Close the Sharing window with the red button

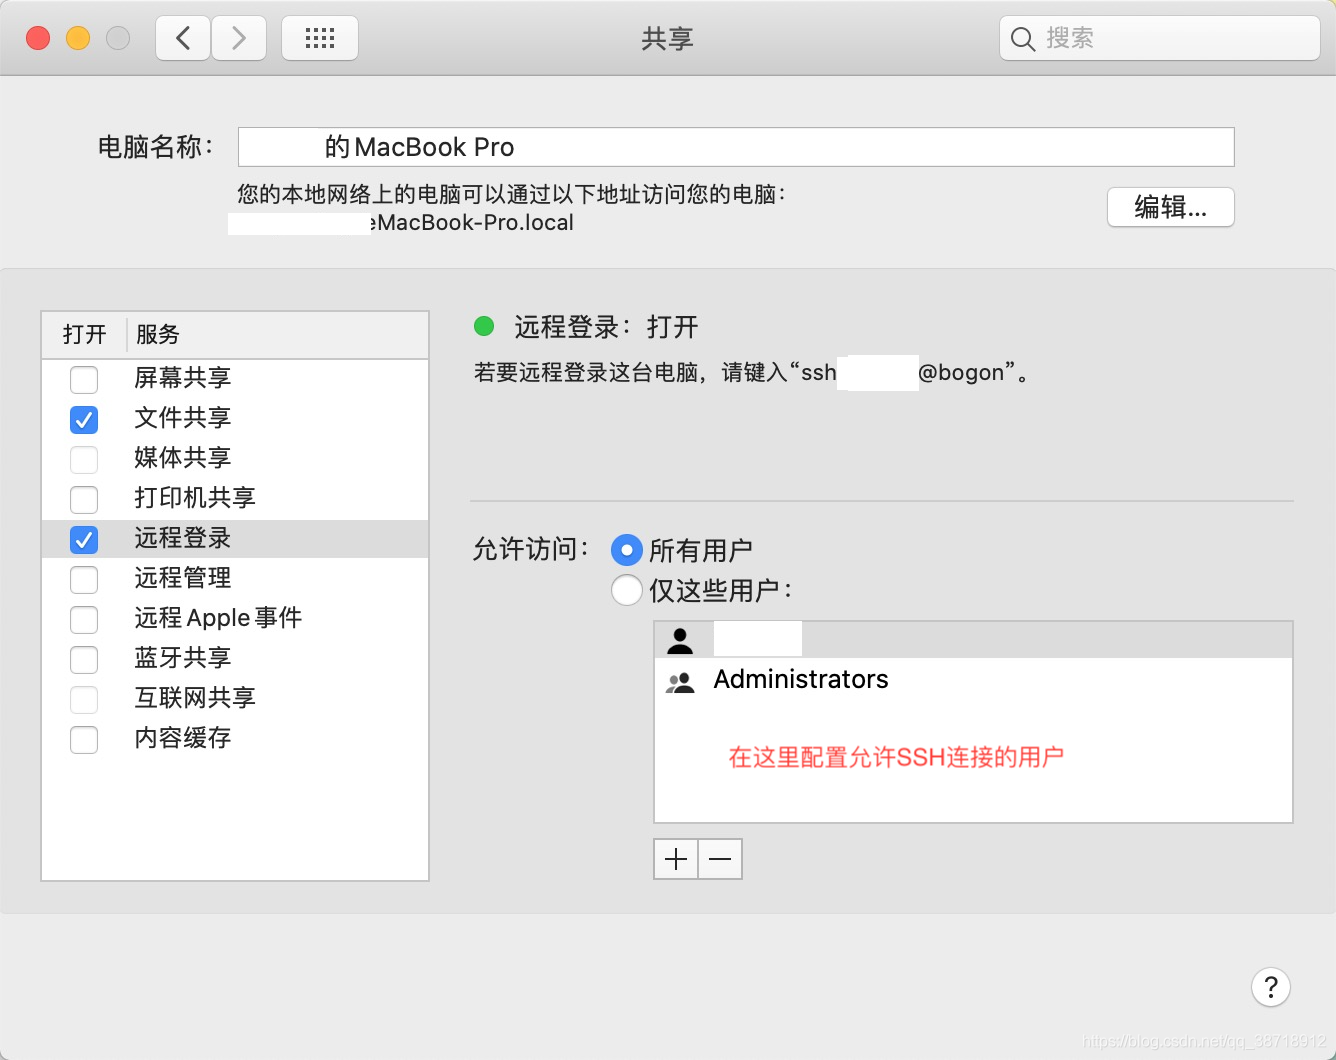(38, 38)
